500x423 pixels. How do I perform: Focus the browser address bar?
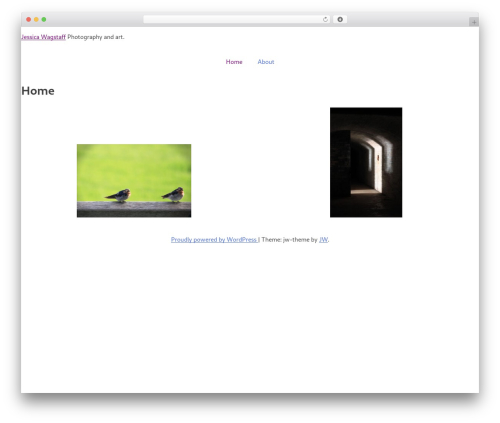coord(236,19)
